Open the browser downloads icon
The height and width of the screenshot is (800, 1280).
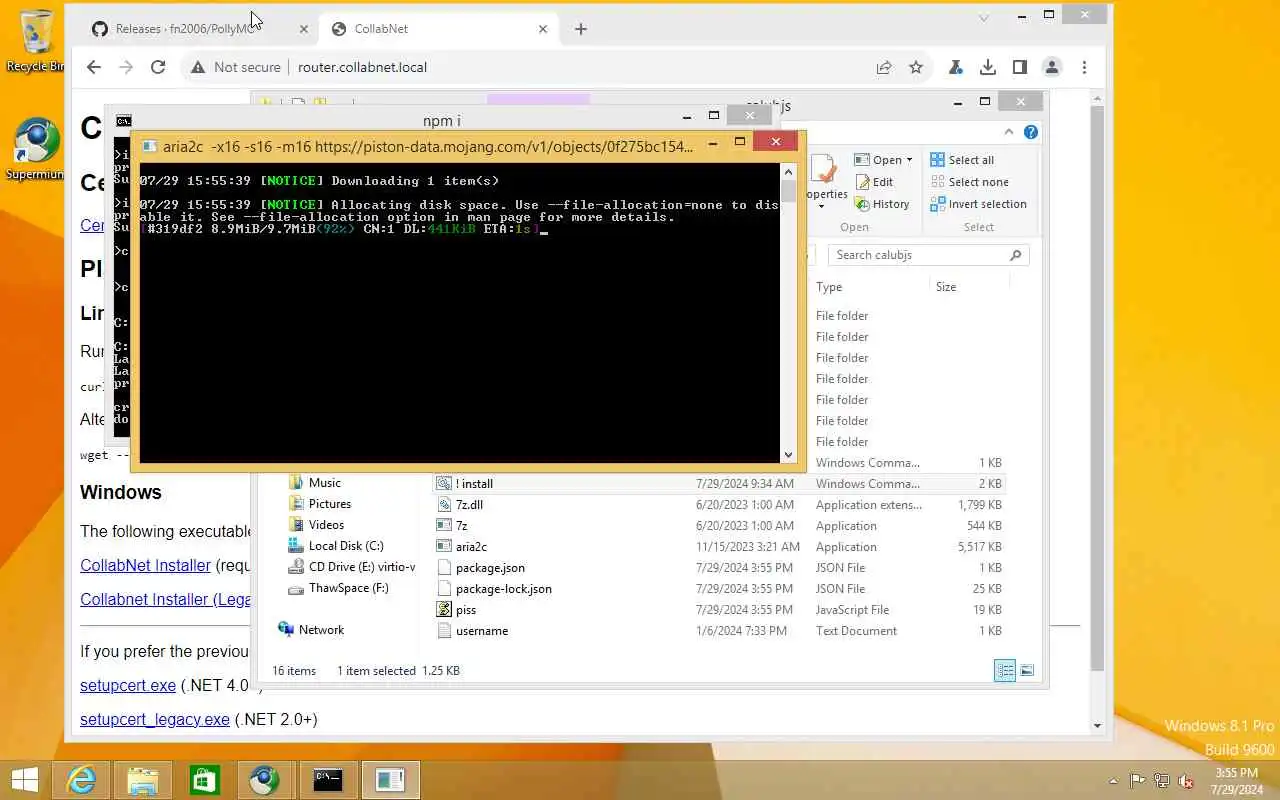click(x=988, y=67)
